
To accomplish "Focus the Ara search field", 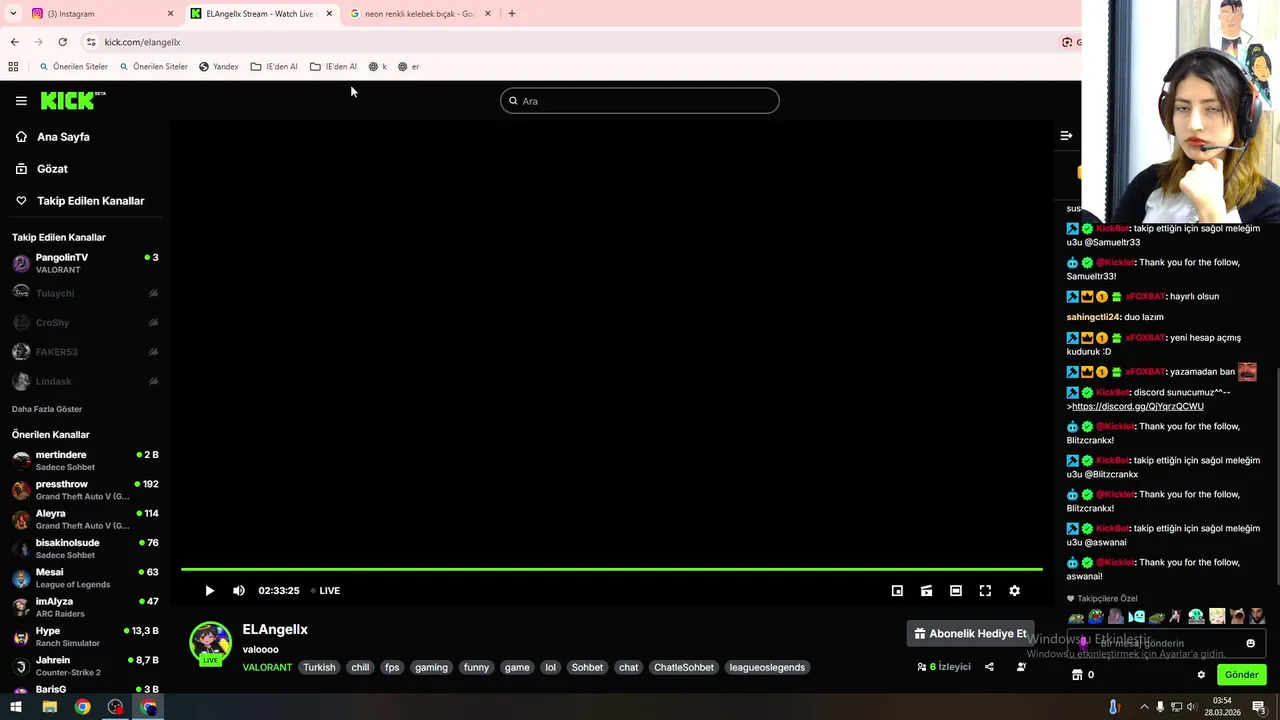I will [x=640, y=101].
